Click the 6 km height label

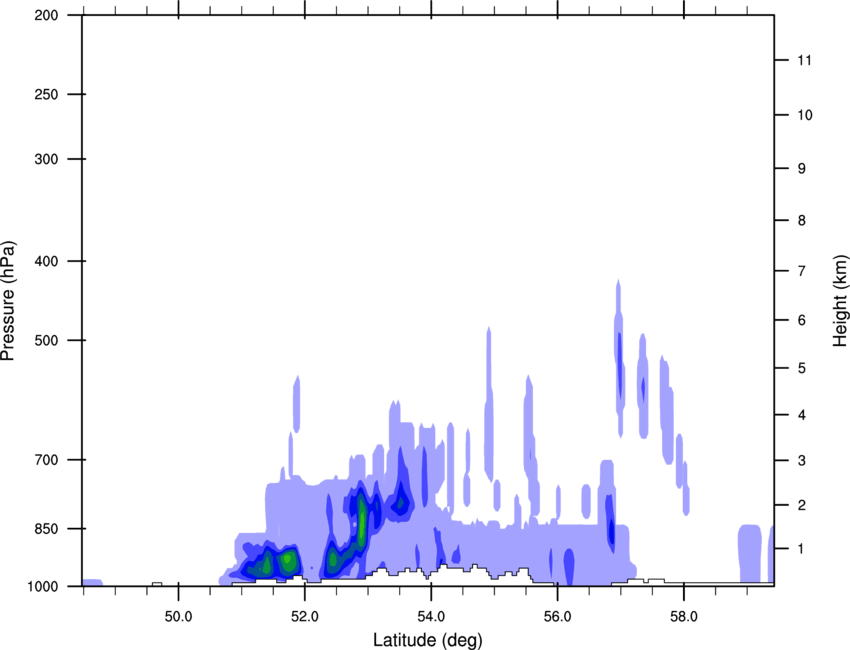pyautogui.click(x=802, y=320)
